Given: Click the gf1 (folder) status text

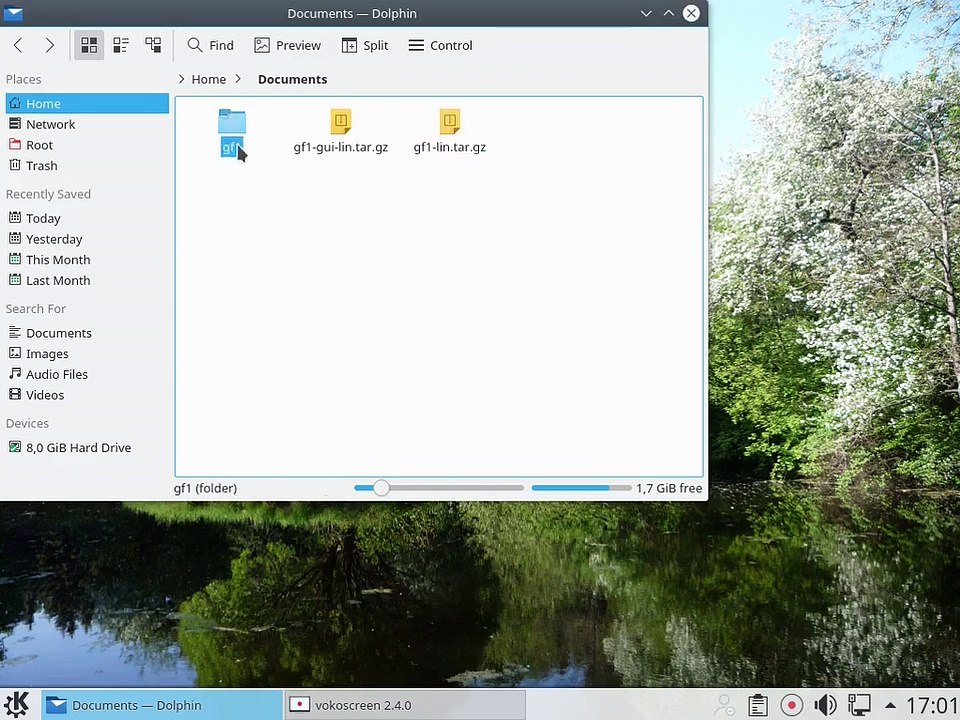Looking at the screenshot, I should click(x=206, y=488).
